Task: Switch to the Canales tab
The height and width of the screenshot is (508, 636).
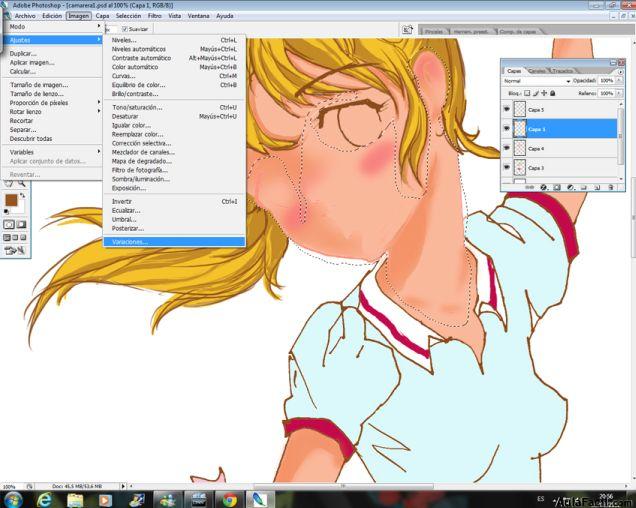Action: pyautogui.click(x=537, y=71)
